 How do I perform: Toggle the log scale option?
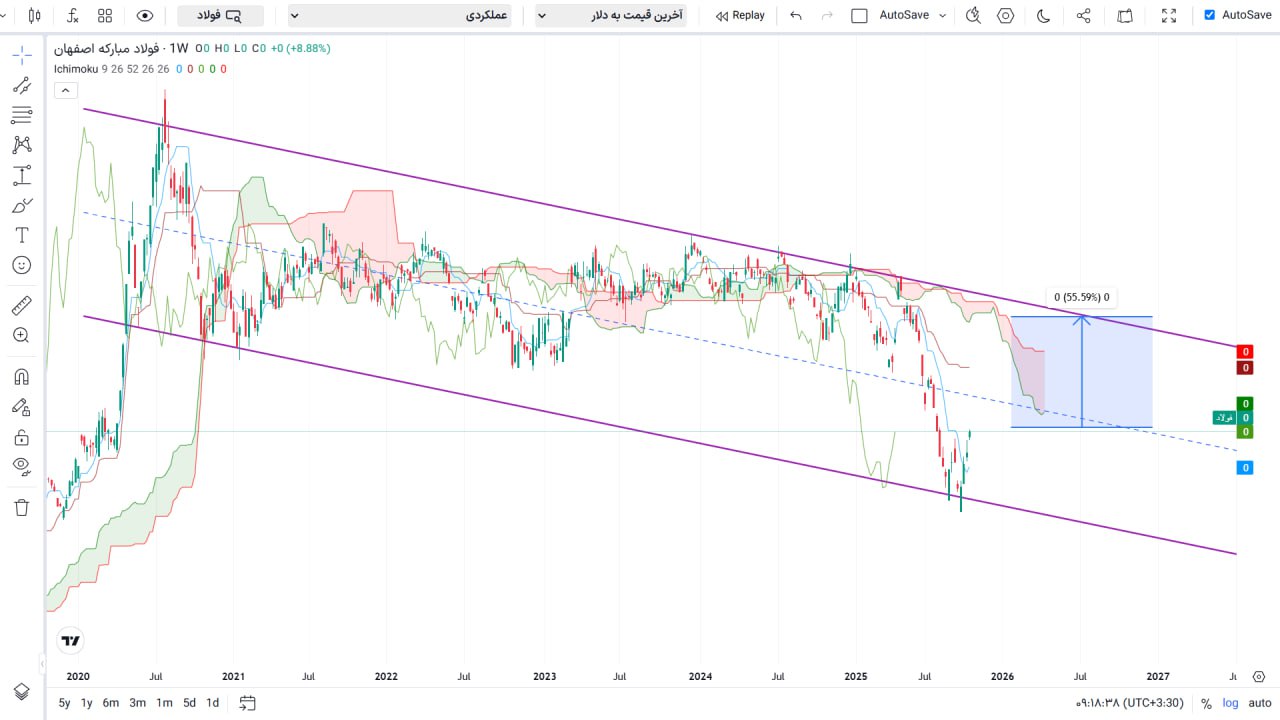pos(1229,703)
